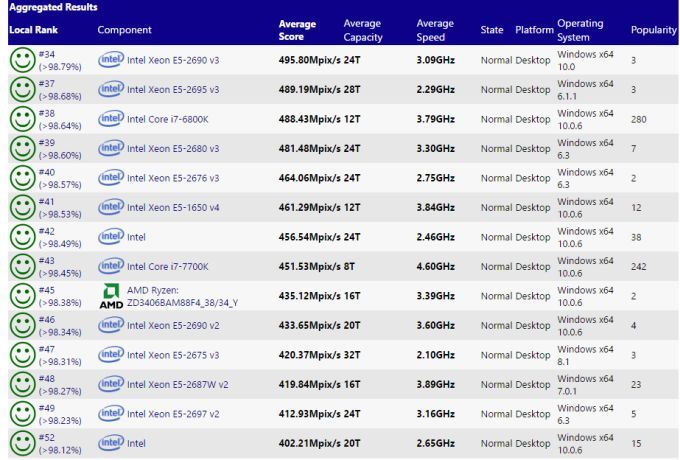This screenshot has height=460, width=680.
Task: Open the Intel Xeon E5-2675 v3 entry
Action: [173, 355]
